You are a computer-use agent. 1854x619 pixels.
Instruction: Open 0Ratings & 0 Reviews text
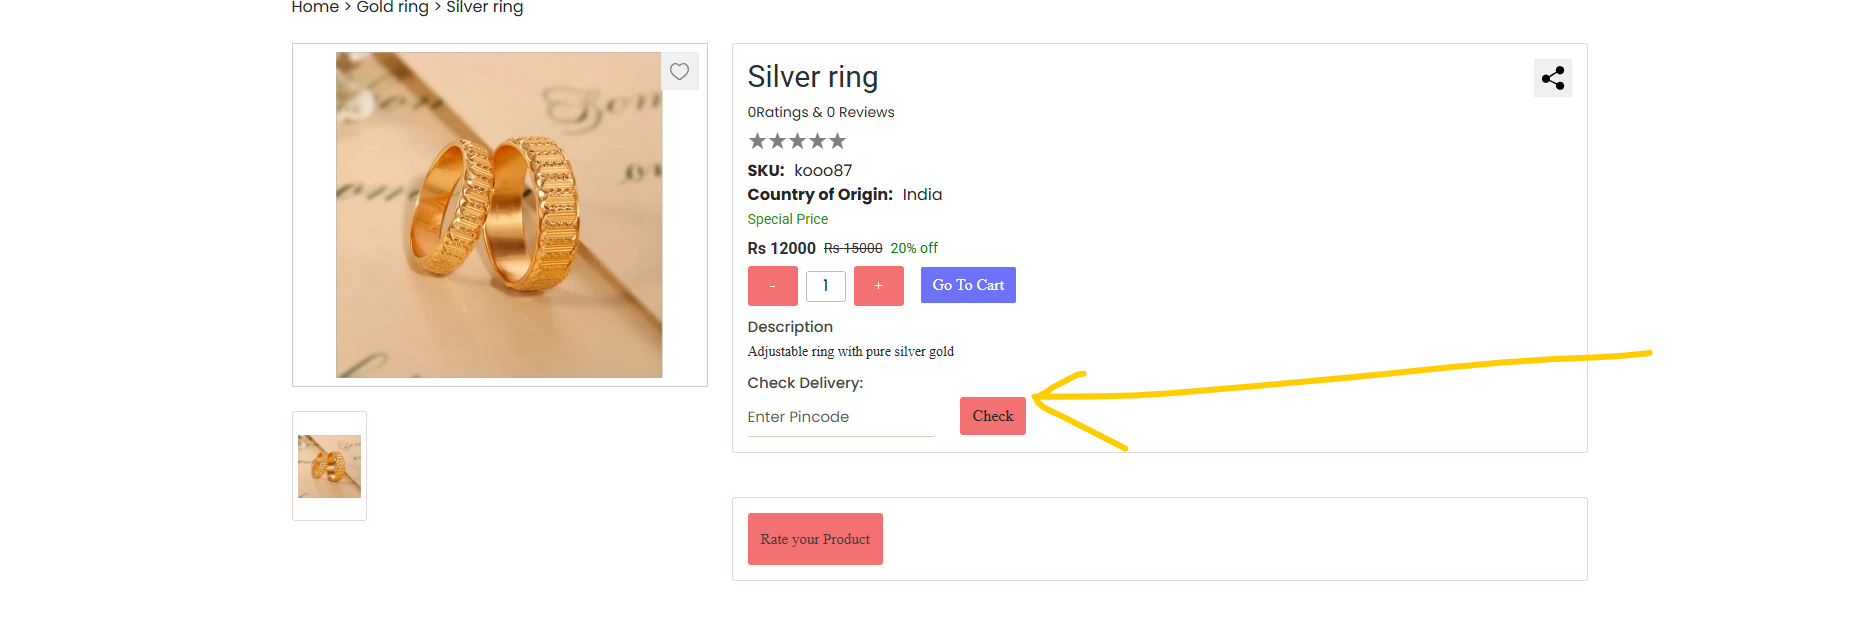(x=821, y=112)
